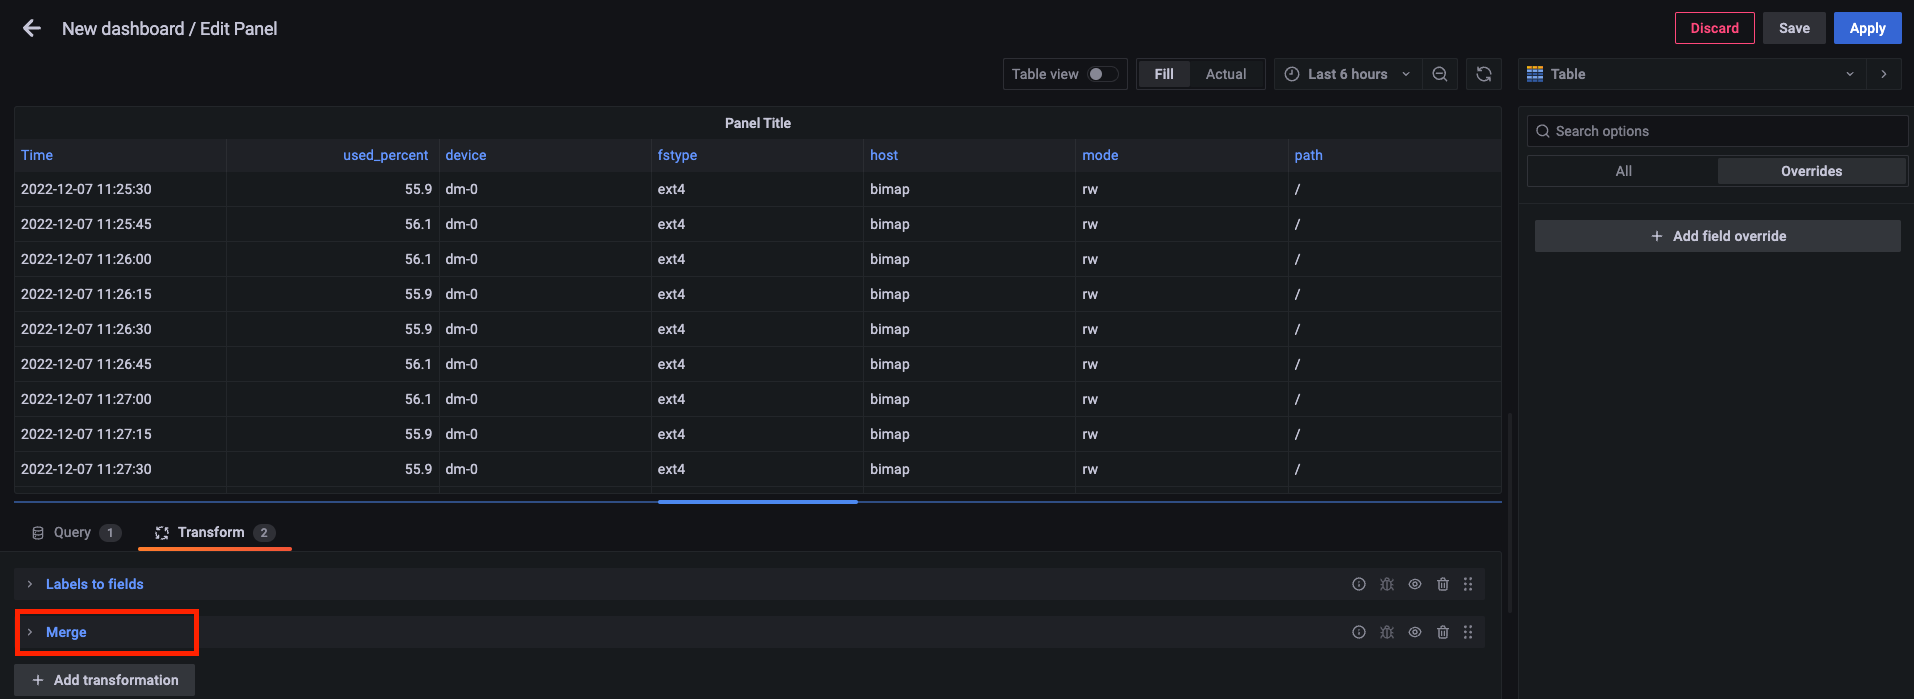1914x699 pixels.
Task: Open the Last 6 hours time picker
Action: [1348, 74]
